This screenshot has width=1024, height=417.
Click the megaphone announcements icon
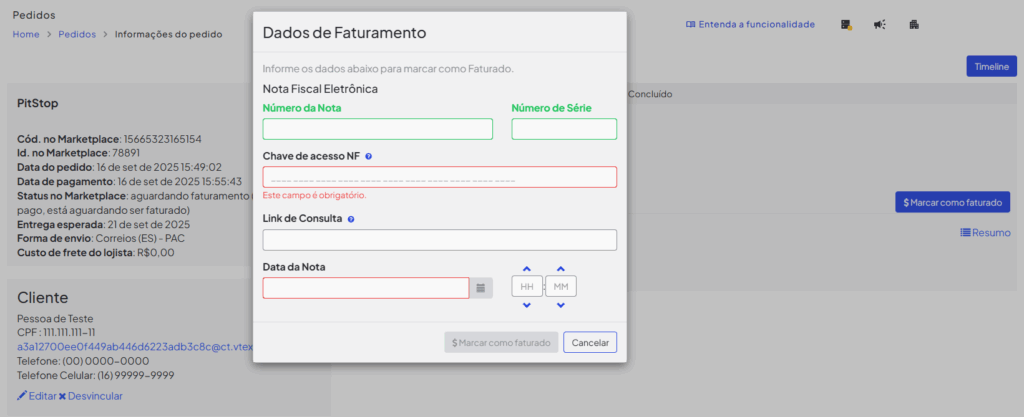879,24
